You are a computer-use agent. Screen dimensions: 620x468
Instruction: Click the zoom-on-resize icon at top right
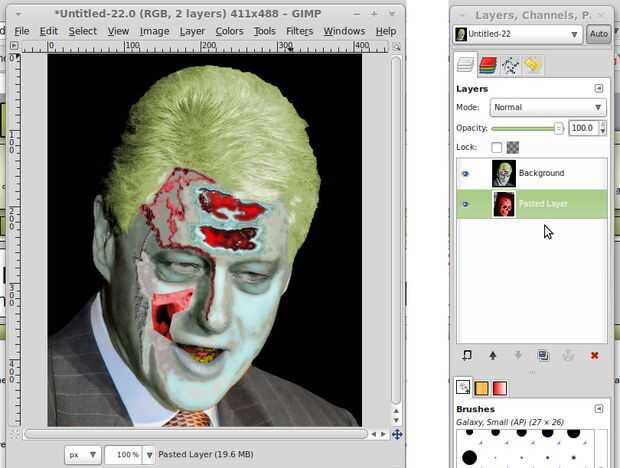pos(397,47)
